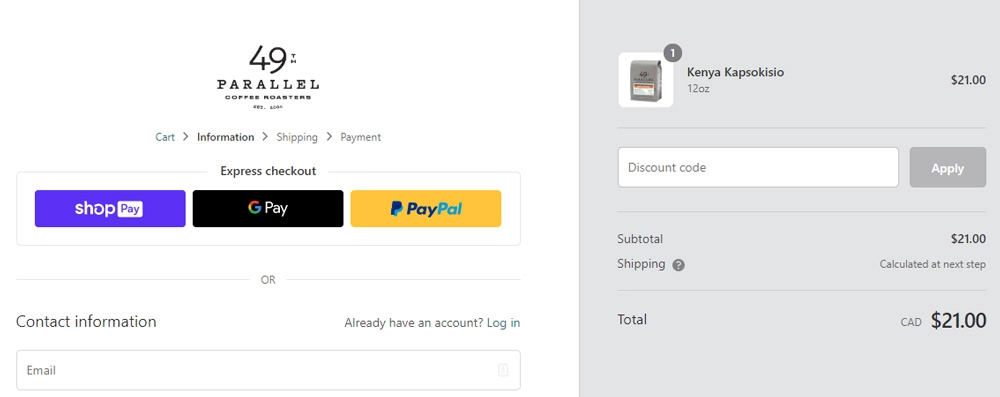Click the autofill icon in the Email field
The width and height of the screenshot is (1000, 397).
(x=503, y=370)
